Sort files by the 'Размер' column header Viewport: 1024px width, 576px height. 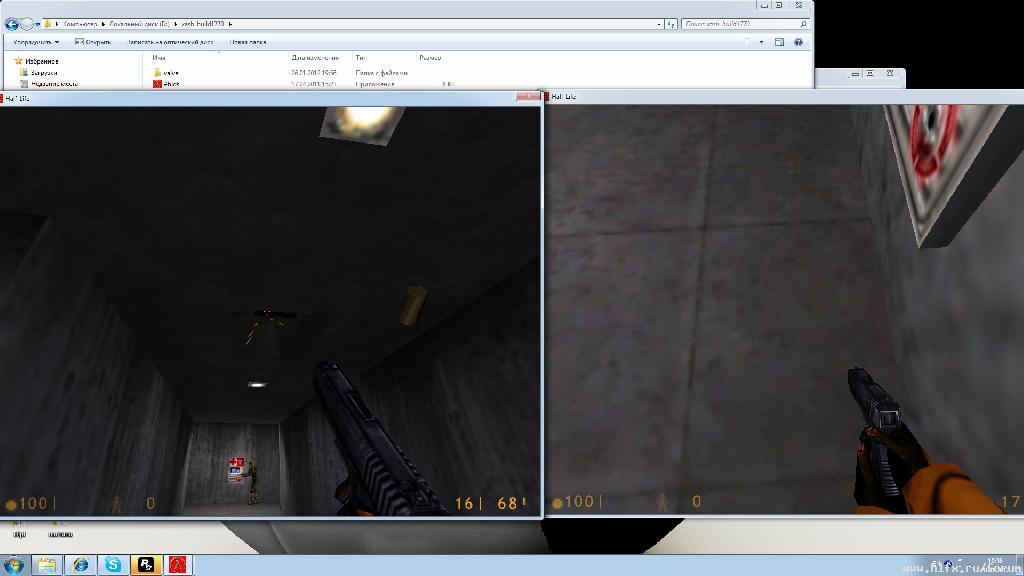(x=430, y=57)
